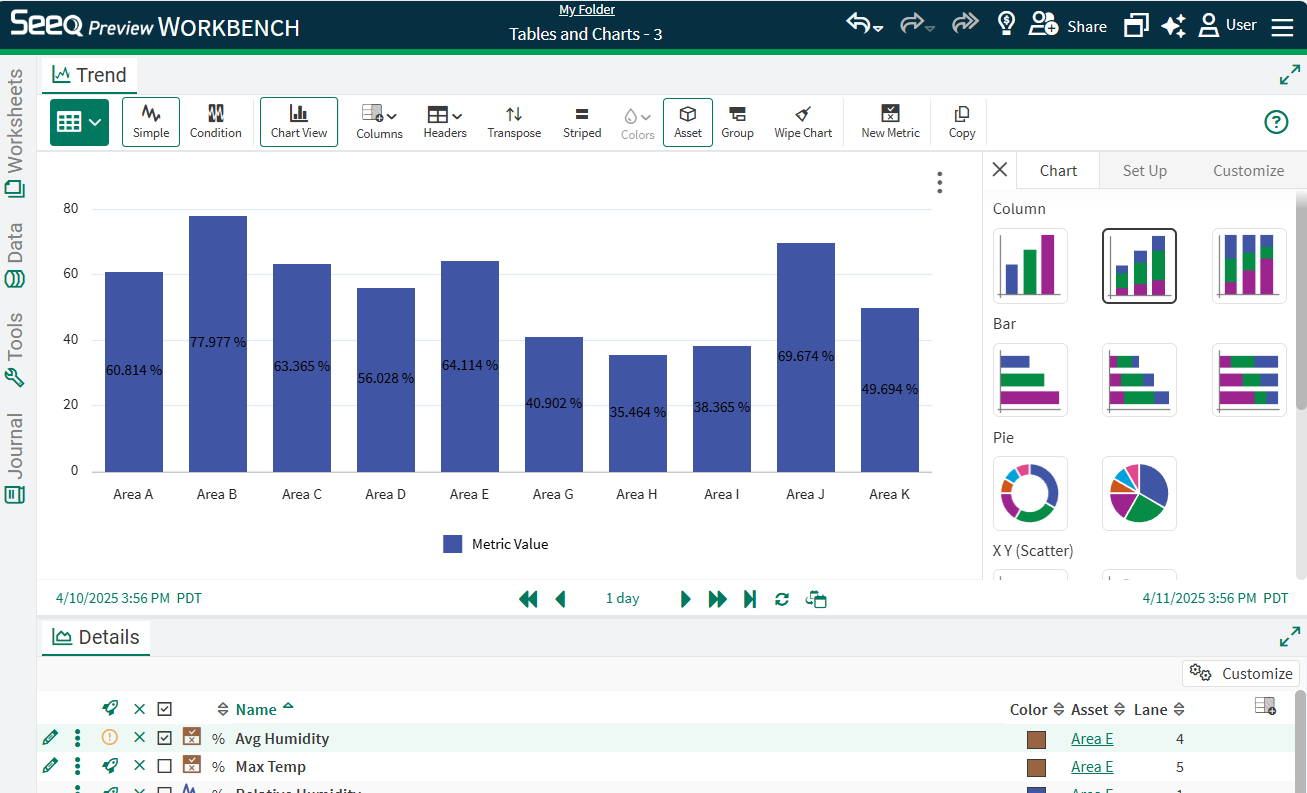Image resolution: width=1307 pixels, height=793 pixels.
Task: Uncheck the Avg Humidity checkbox
Action: click(165, 738)
